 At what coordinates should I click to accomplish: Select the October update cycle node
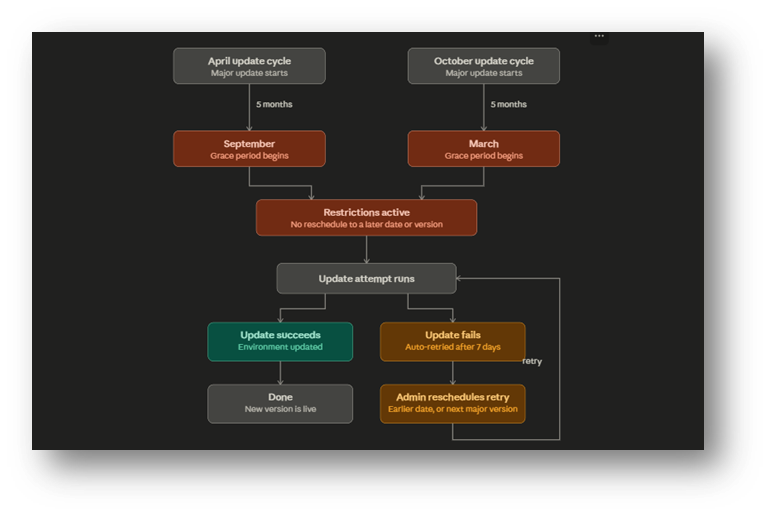pos(484,66)
